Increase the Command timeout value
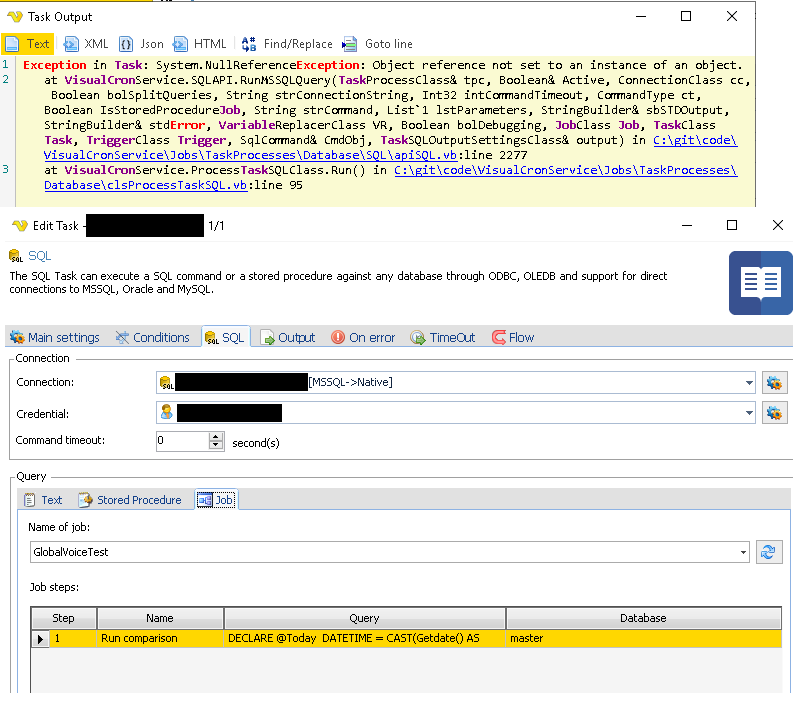Screen dimensions: 797x701 (x=216, y=437)
